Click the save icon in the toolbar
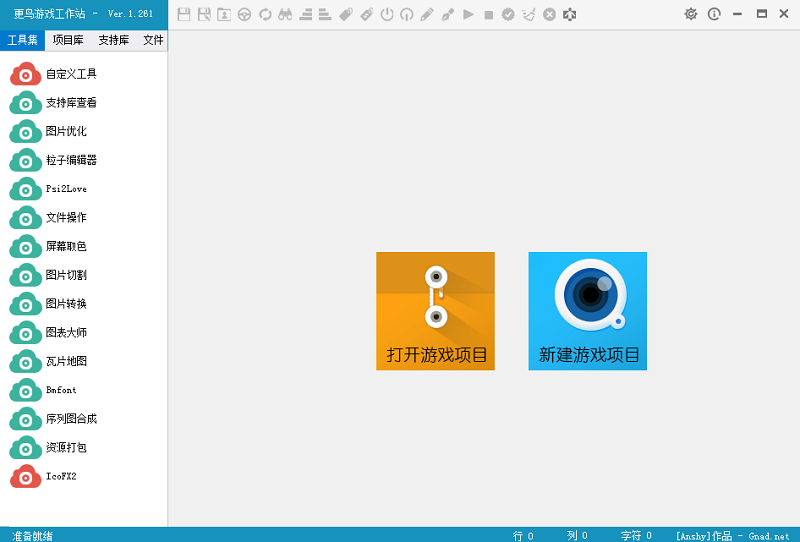The image size is (800, 542). click(184, 14)
